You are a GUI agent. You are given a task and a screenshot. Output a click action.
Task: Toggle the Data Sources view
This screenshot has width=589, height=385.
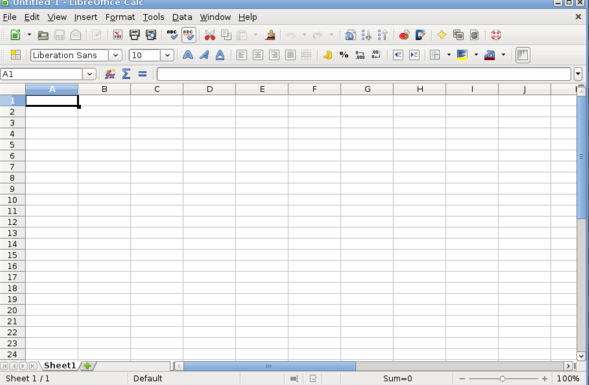[474, 35]
